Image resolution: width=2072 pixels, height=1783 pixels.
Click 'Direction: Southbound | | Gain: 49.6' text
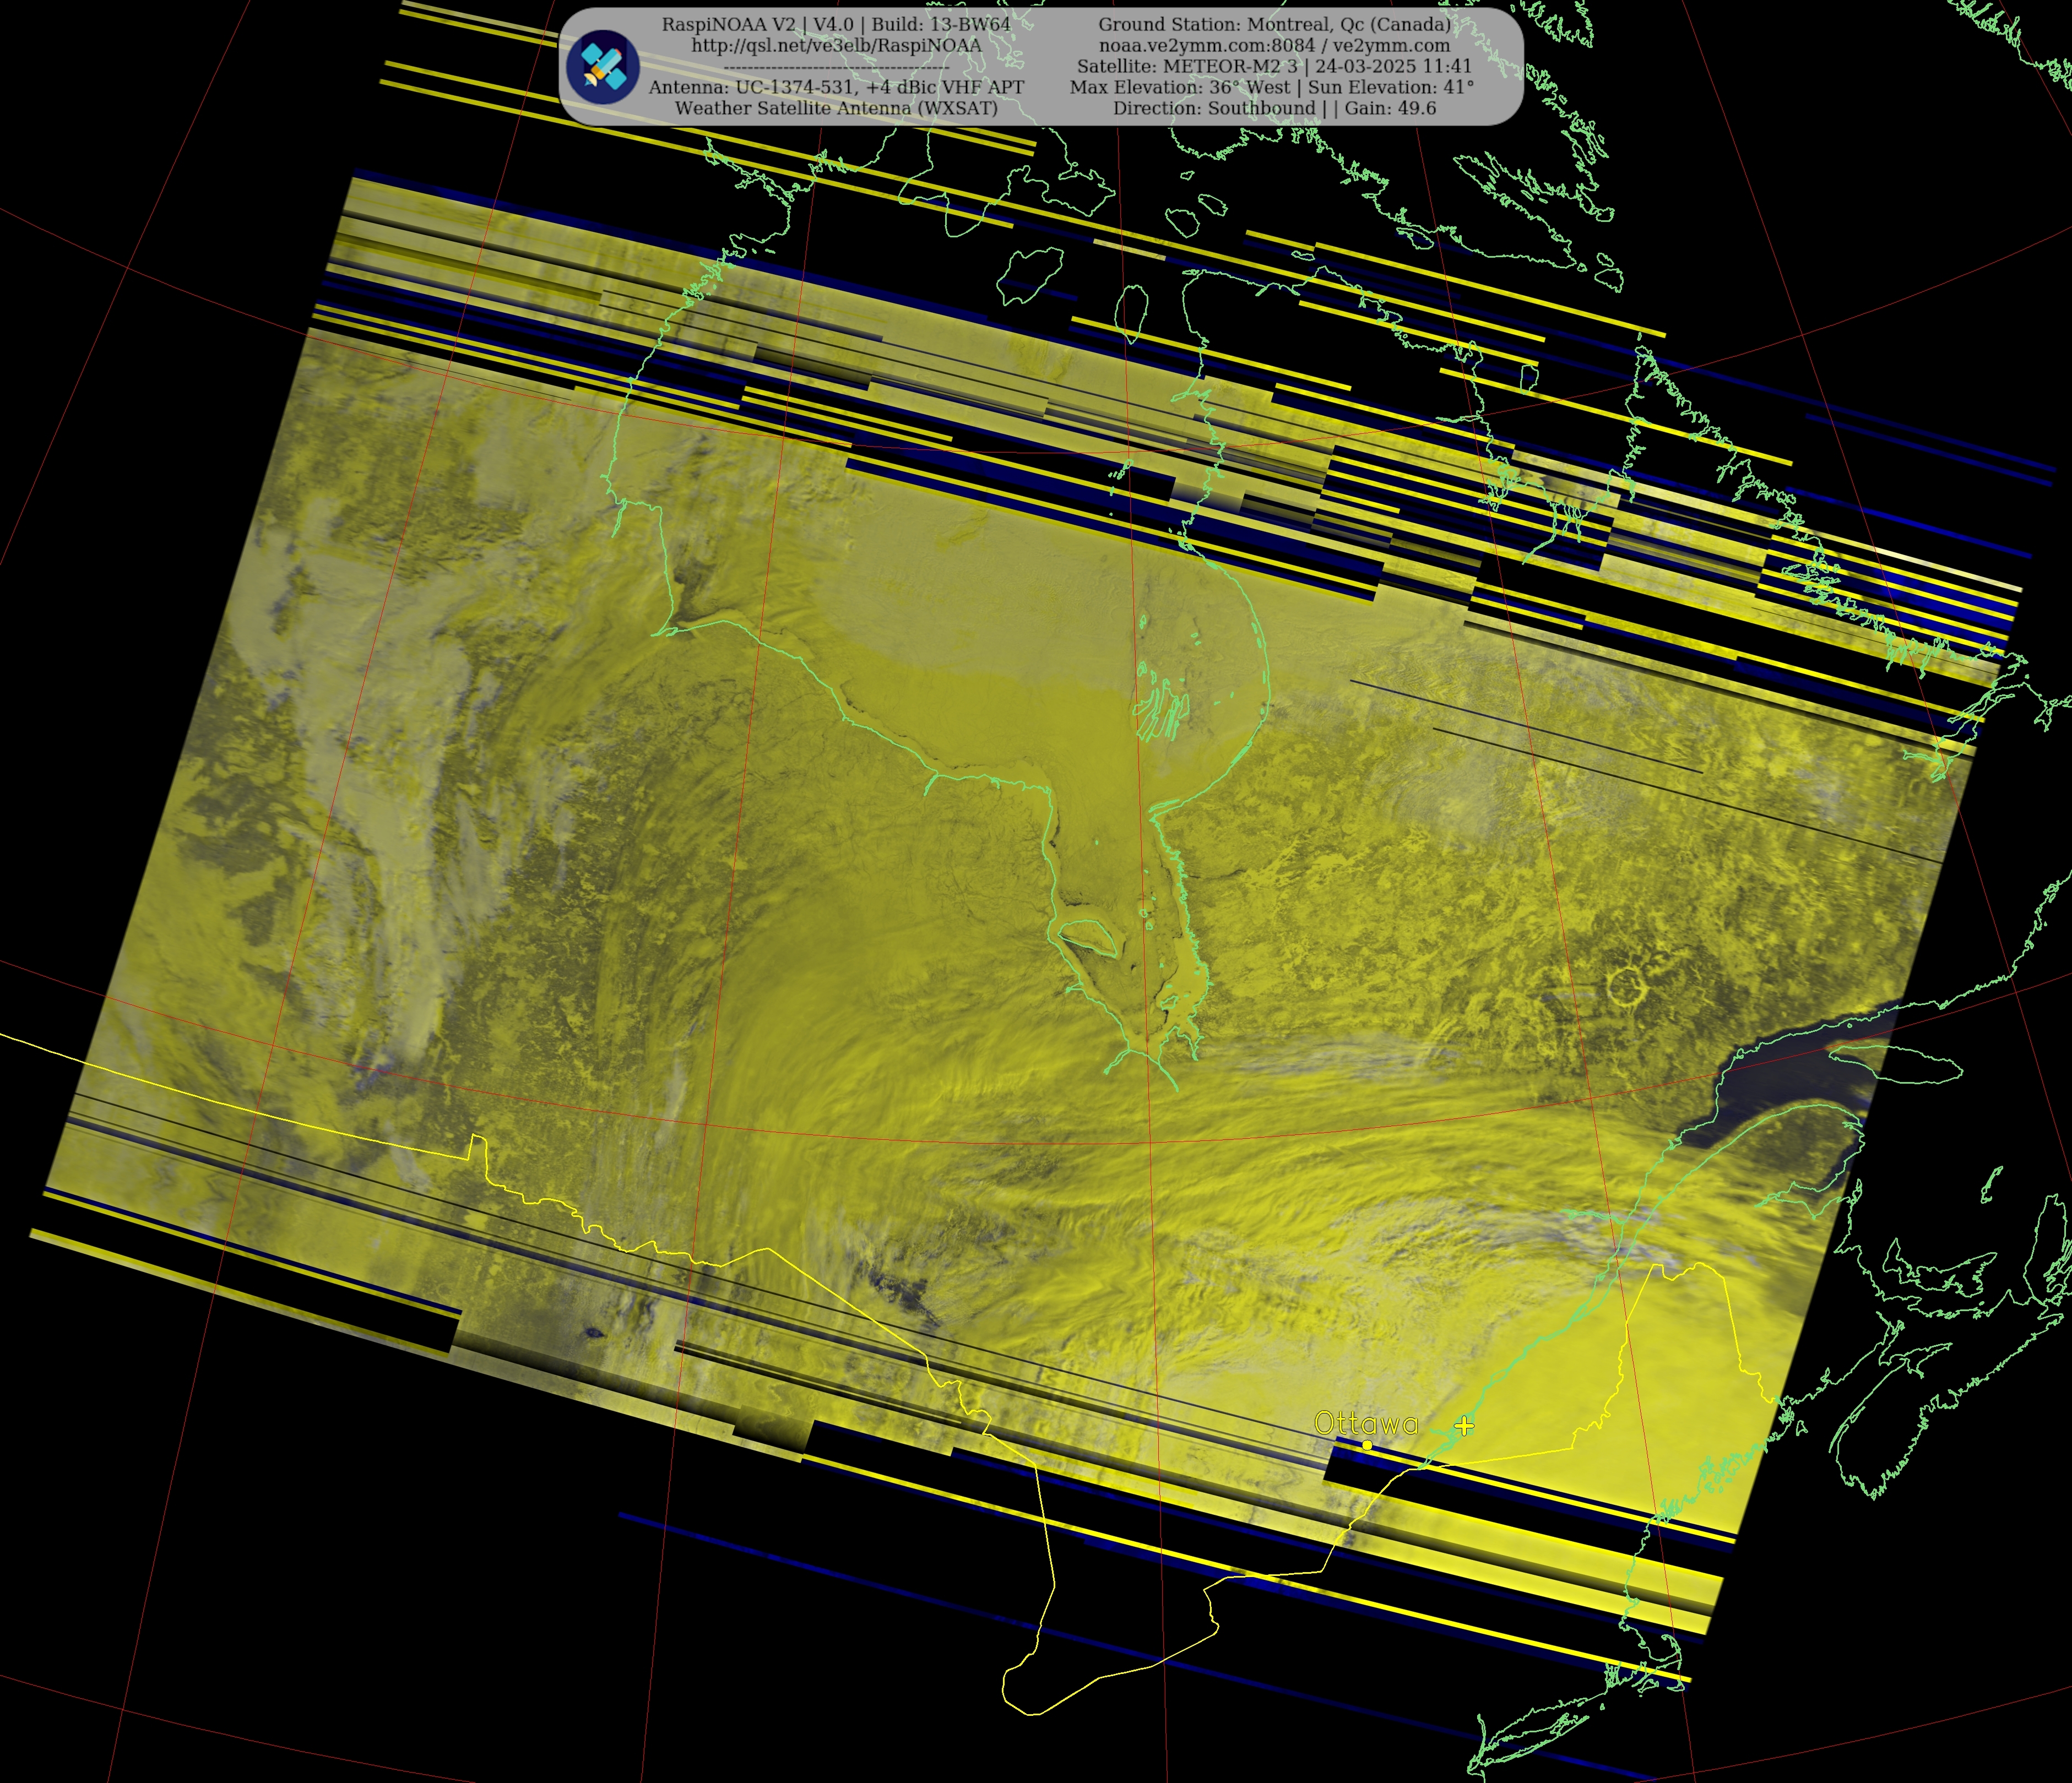tap(1274, 108)
